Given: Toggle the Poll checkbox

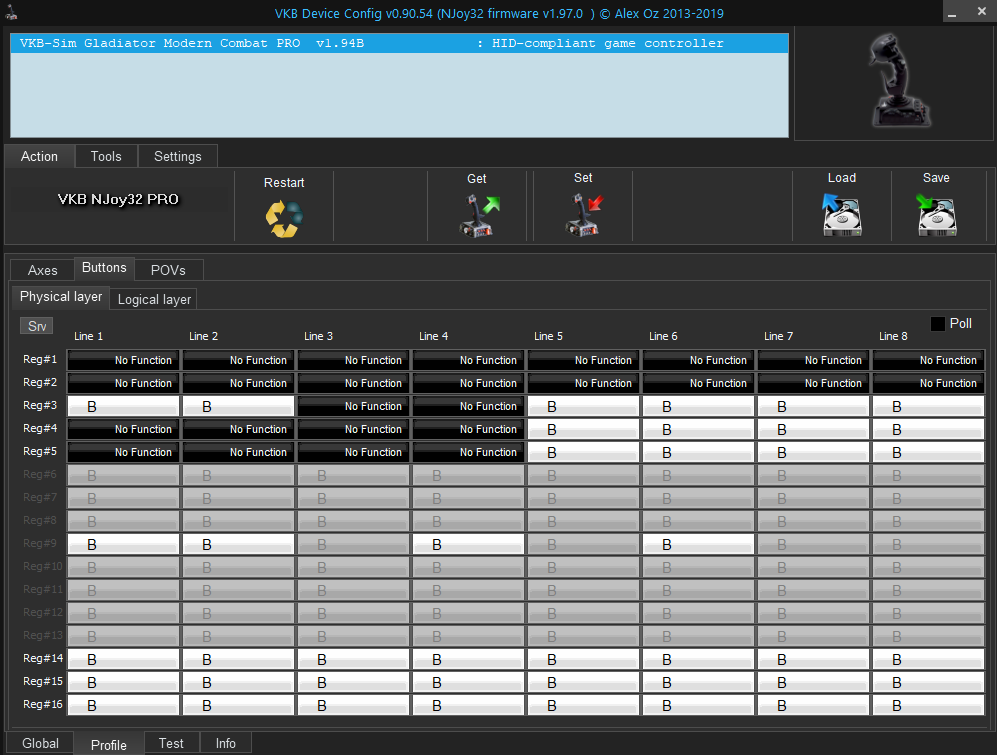Looking at the screenshot, I should pyautogui.click(x=937, y=324).
